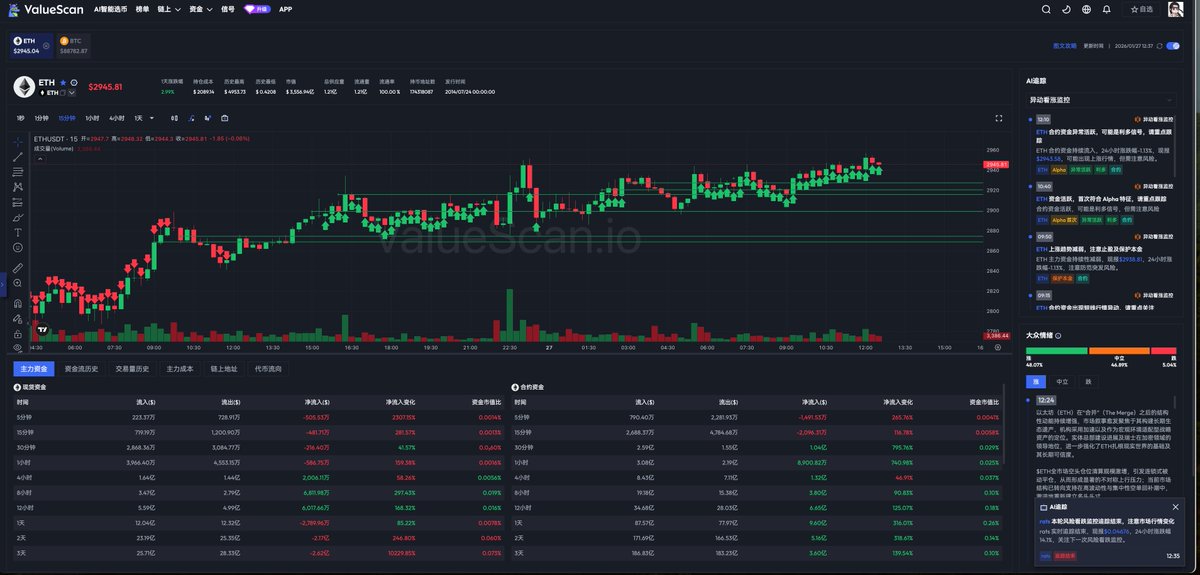Select 跌 tab in 大众情绪 panel
This screenshot has width=1200, height=575.
[1088, 381]
